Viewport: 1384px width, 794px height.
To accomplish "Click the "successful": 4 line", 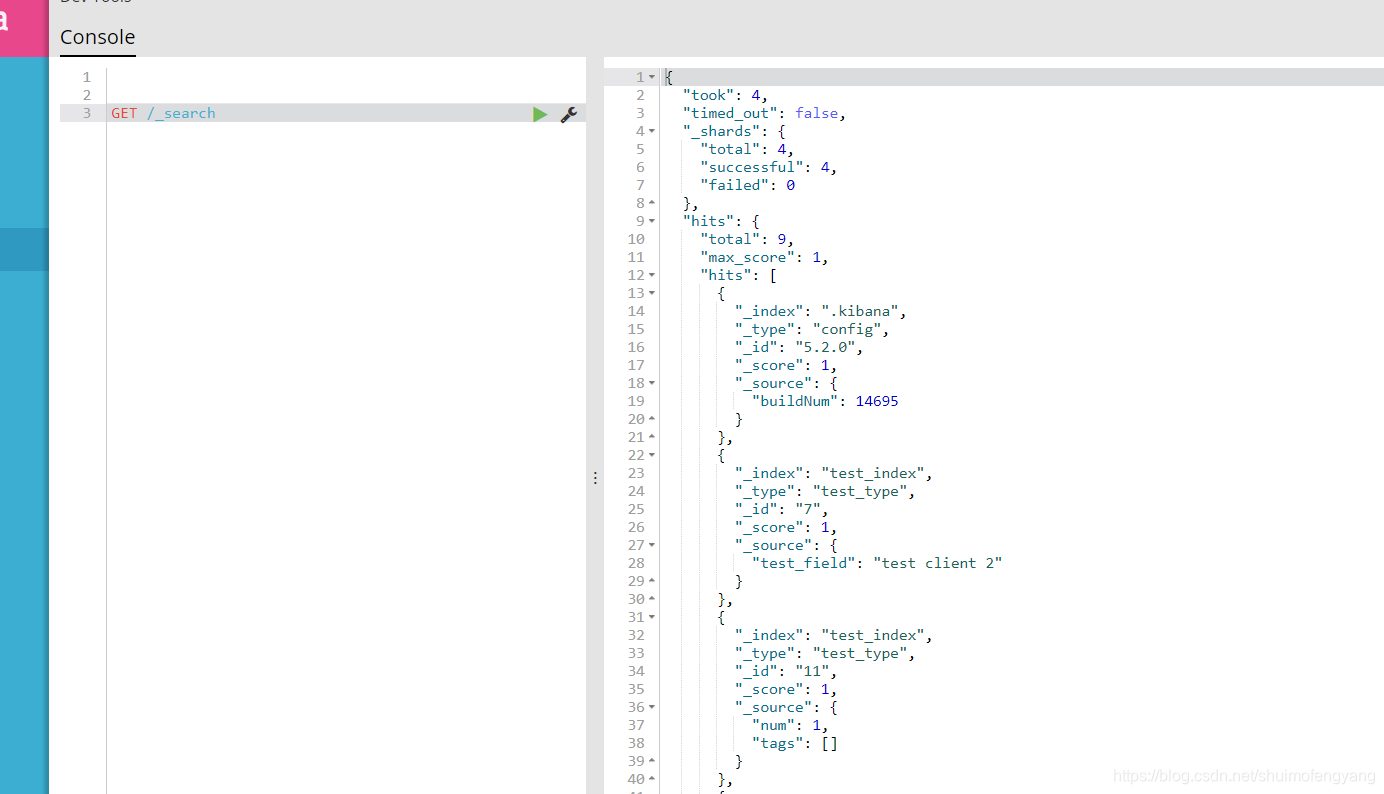I will tap(769, 167).
